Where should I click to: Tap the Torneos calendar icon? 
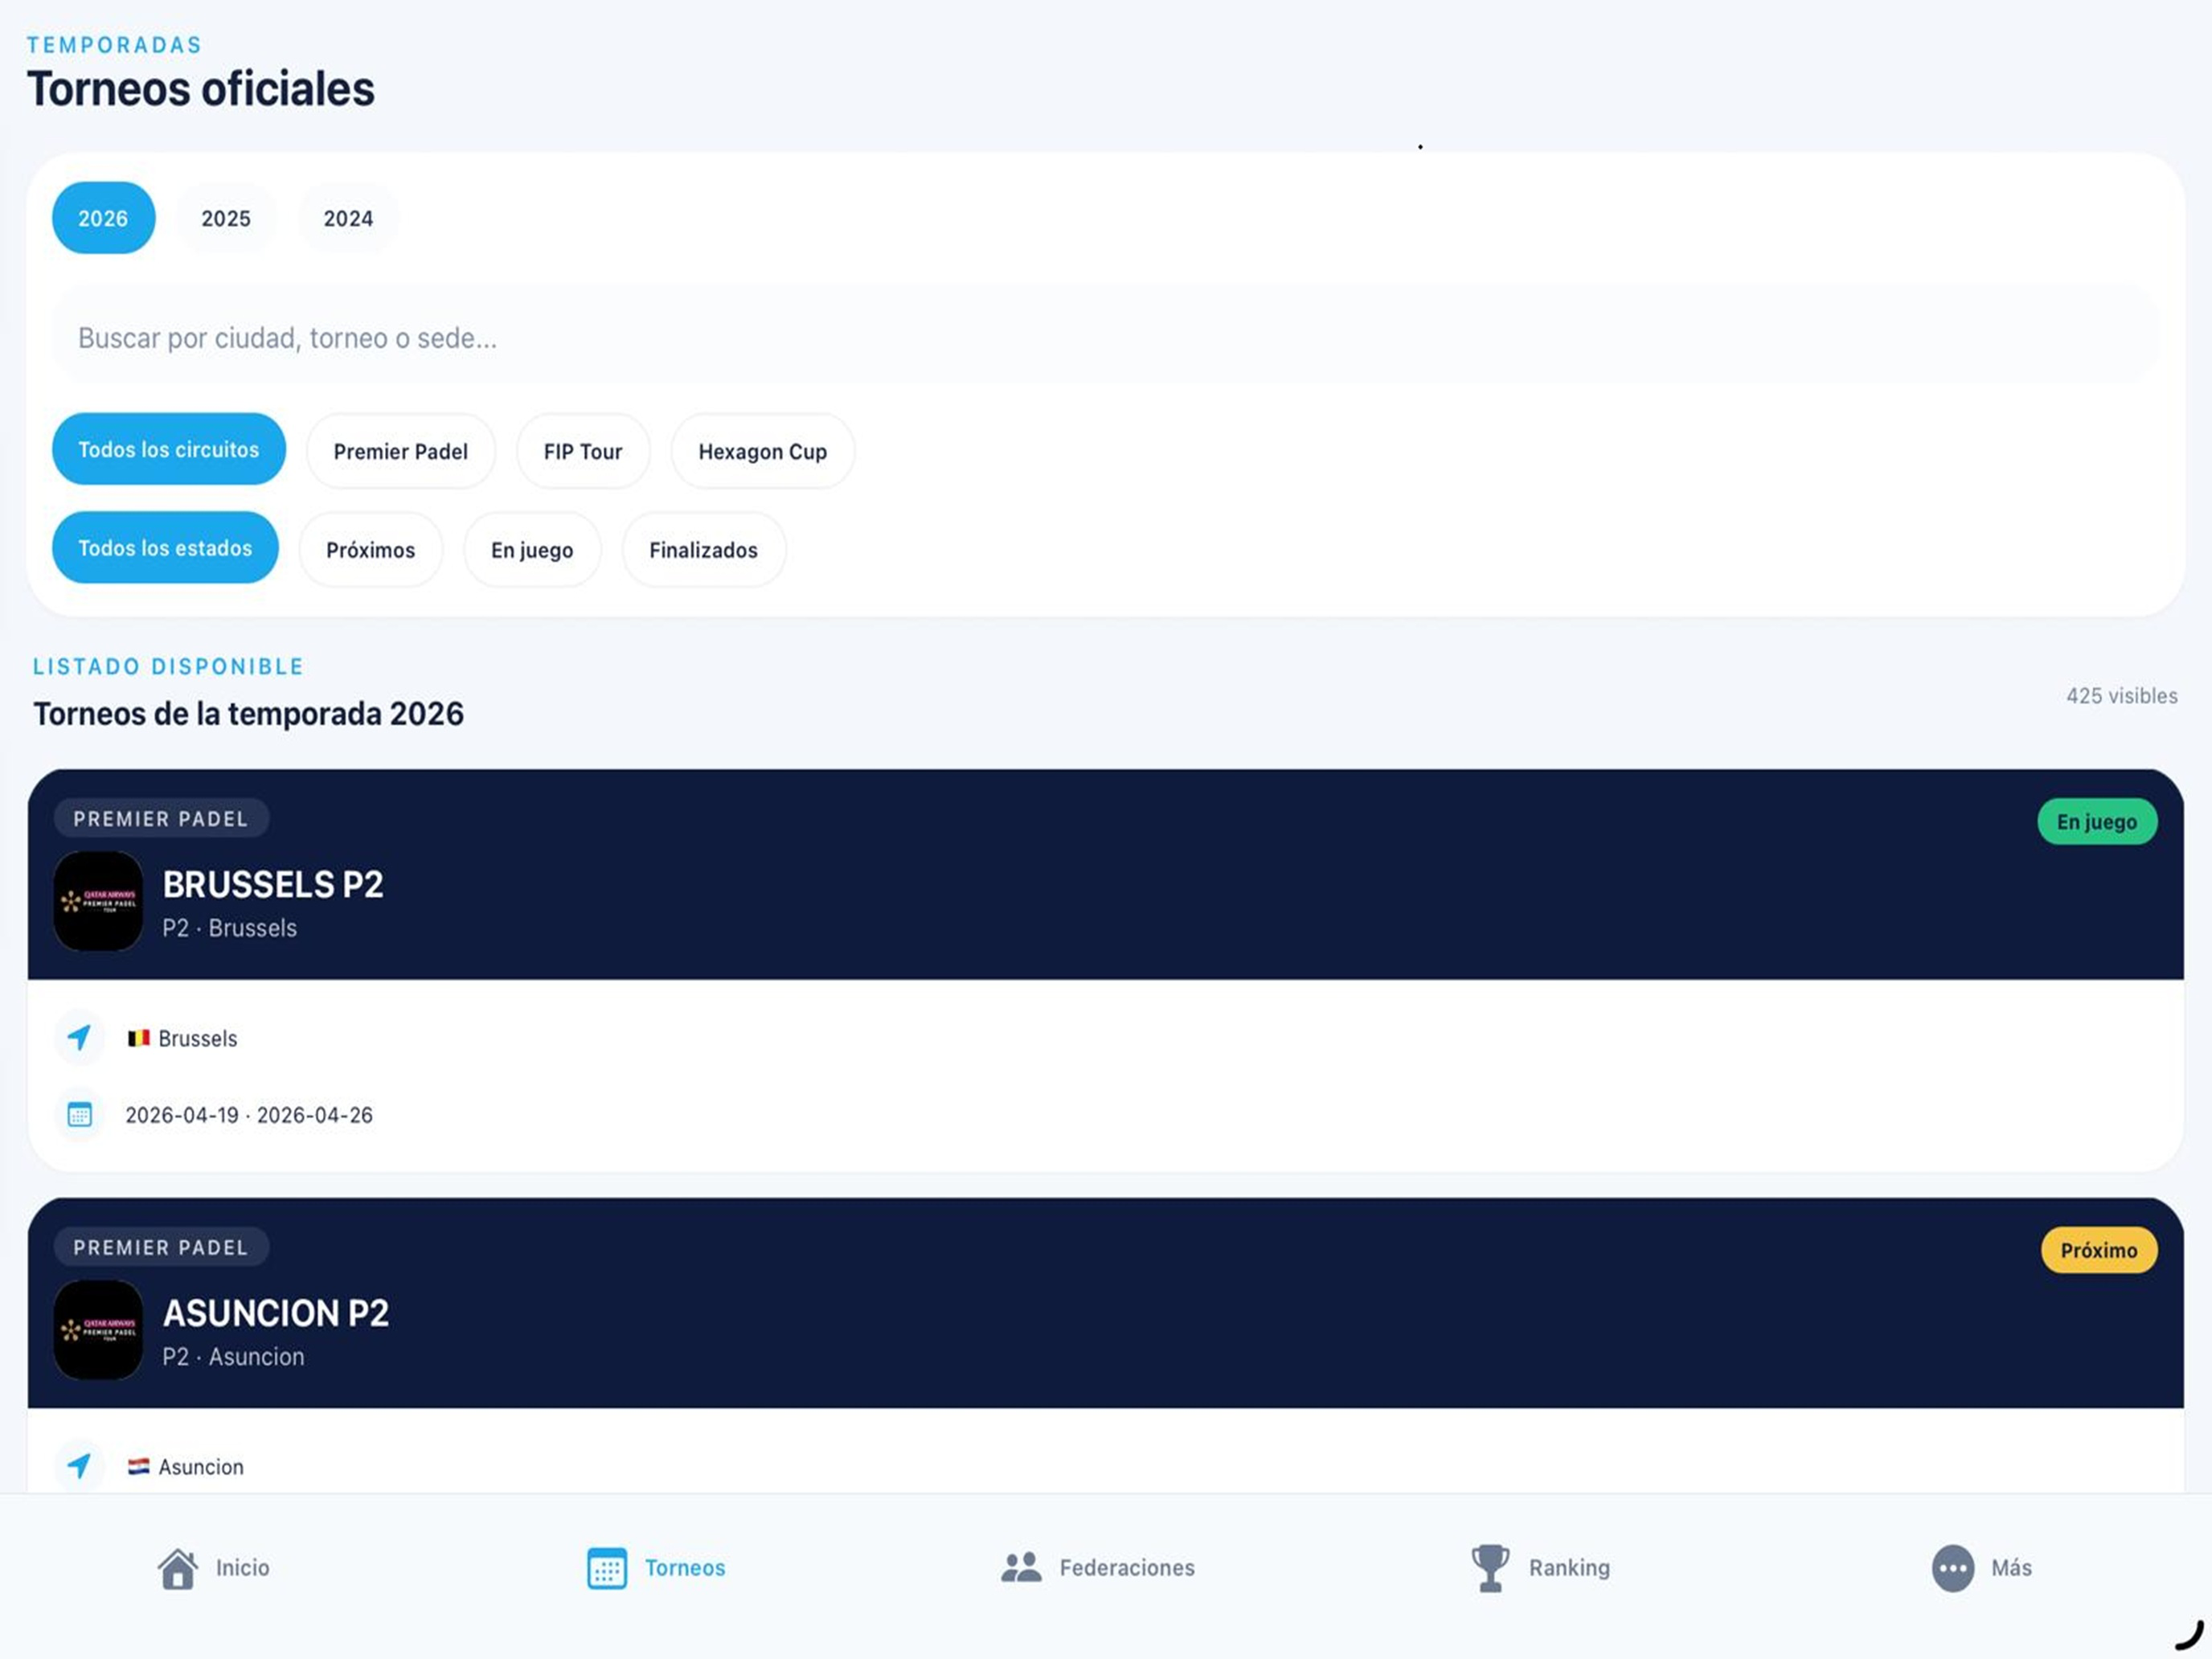(607, 1568)
